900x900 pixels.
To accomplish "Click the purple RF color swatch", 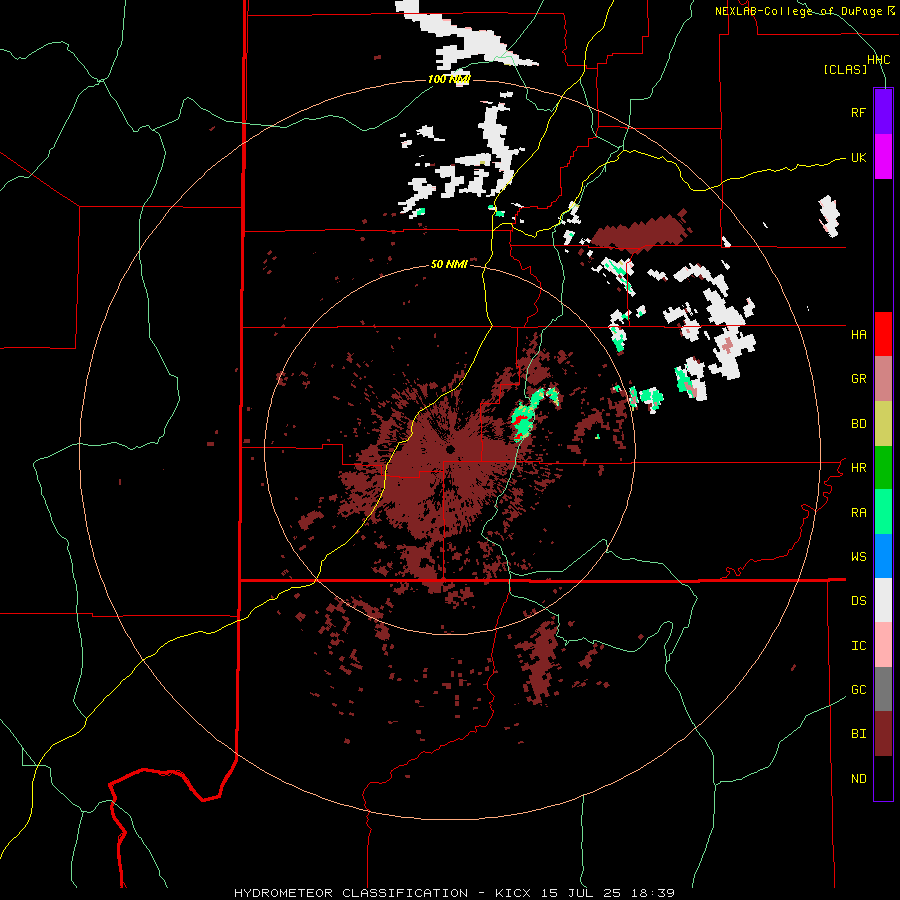I will click(883, 112).
